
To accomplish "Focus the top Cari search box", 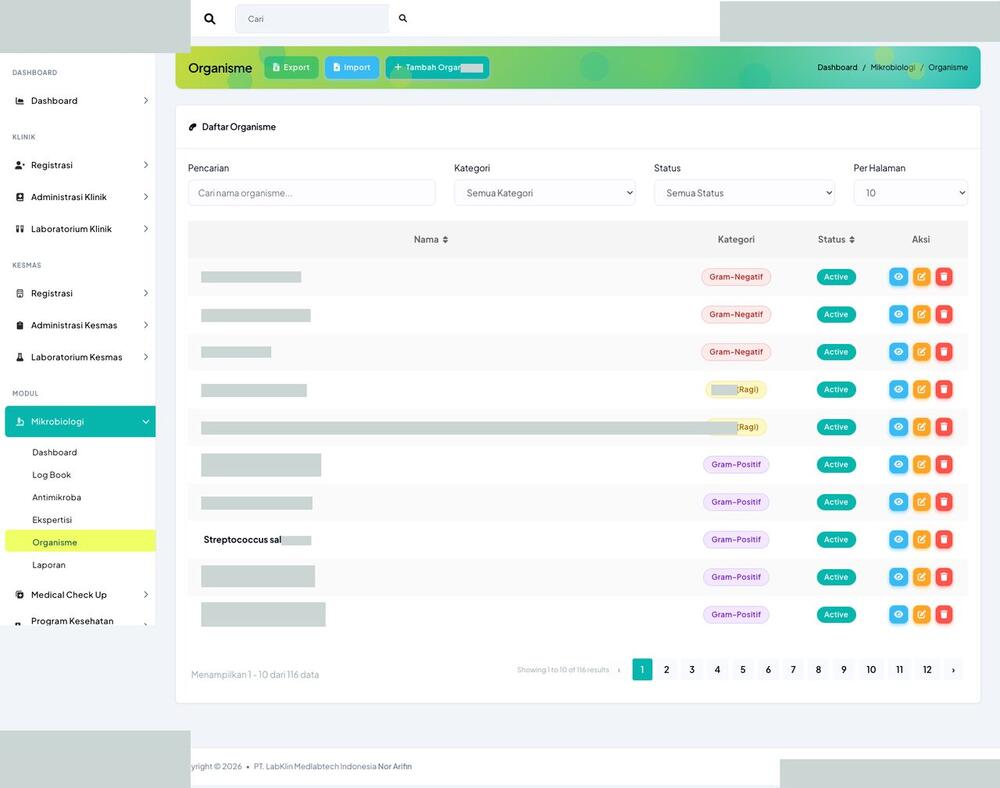I will point(312,19).
